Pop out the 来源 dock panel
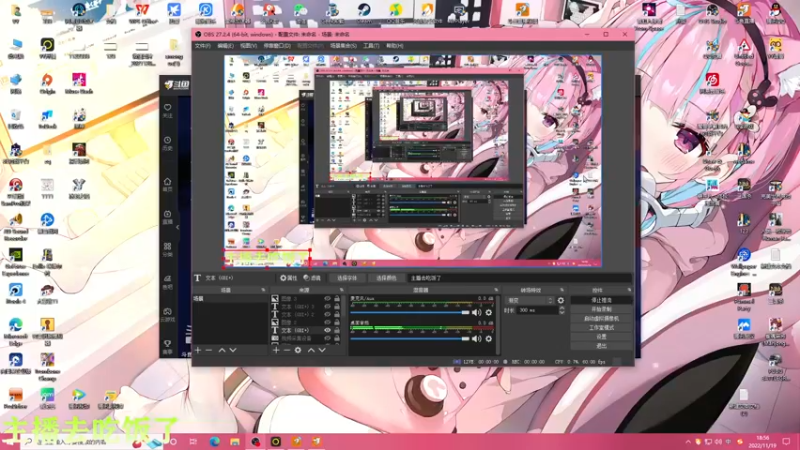The image size is (800, 450). 341,290
